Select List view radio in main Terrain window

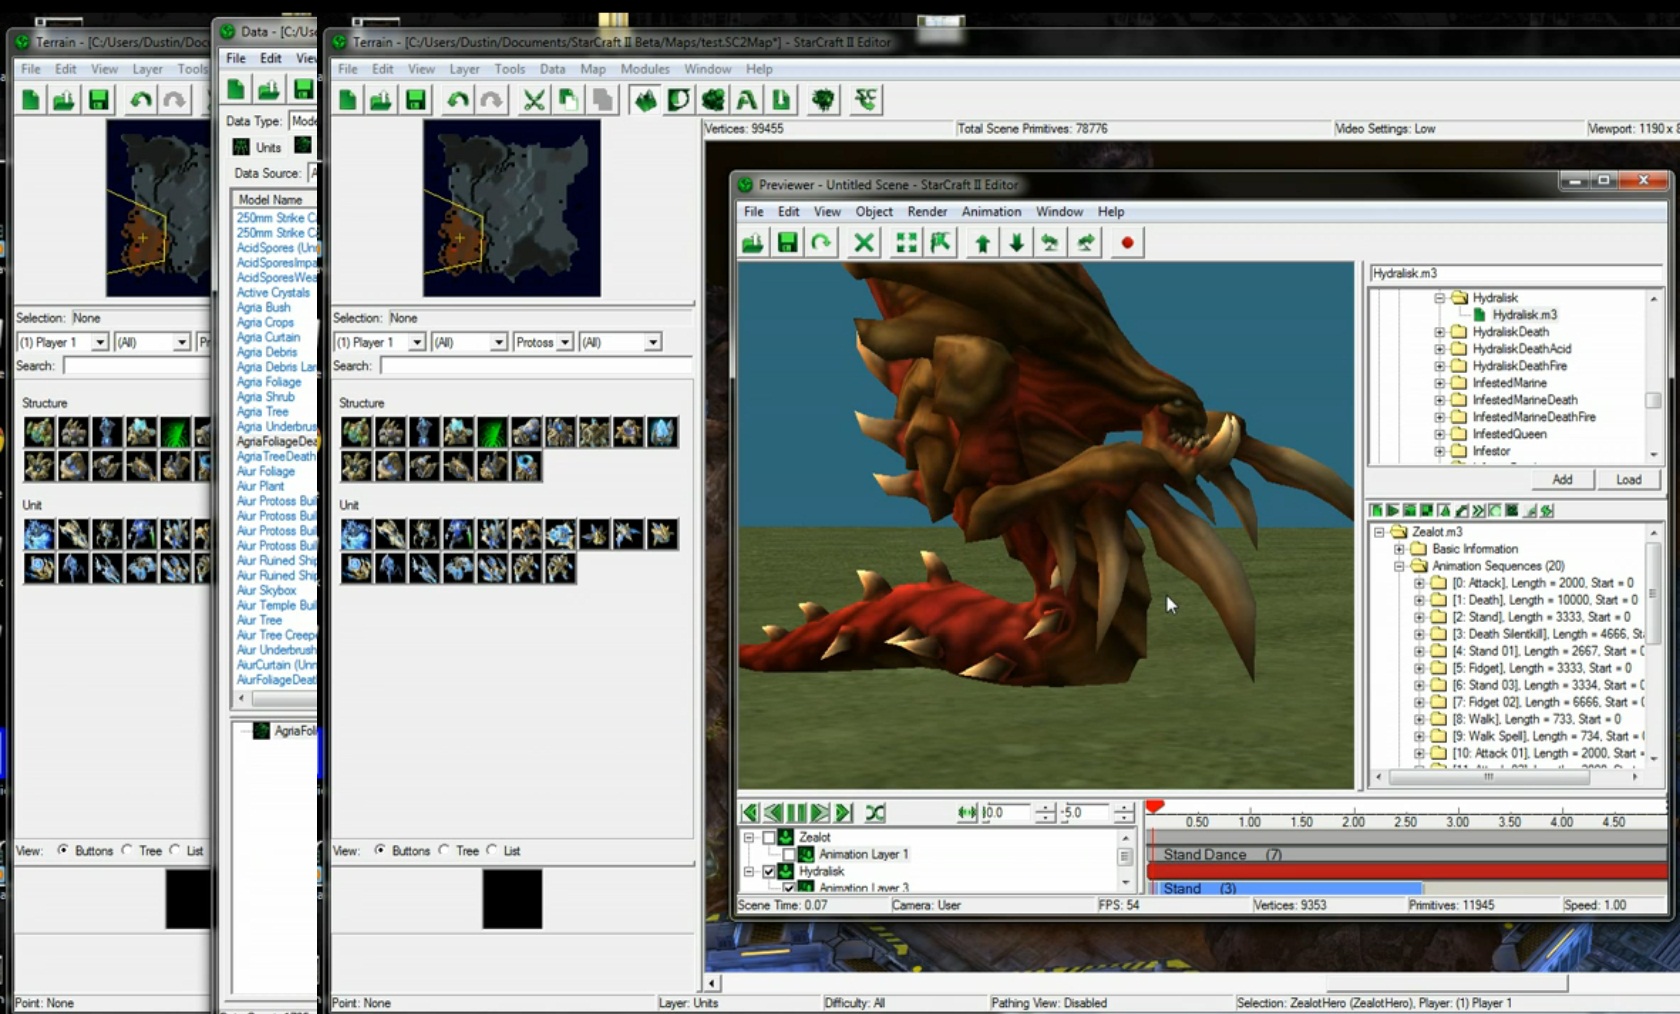coord(491,850)
